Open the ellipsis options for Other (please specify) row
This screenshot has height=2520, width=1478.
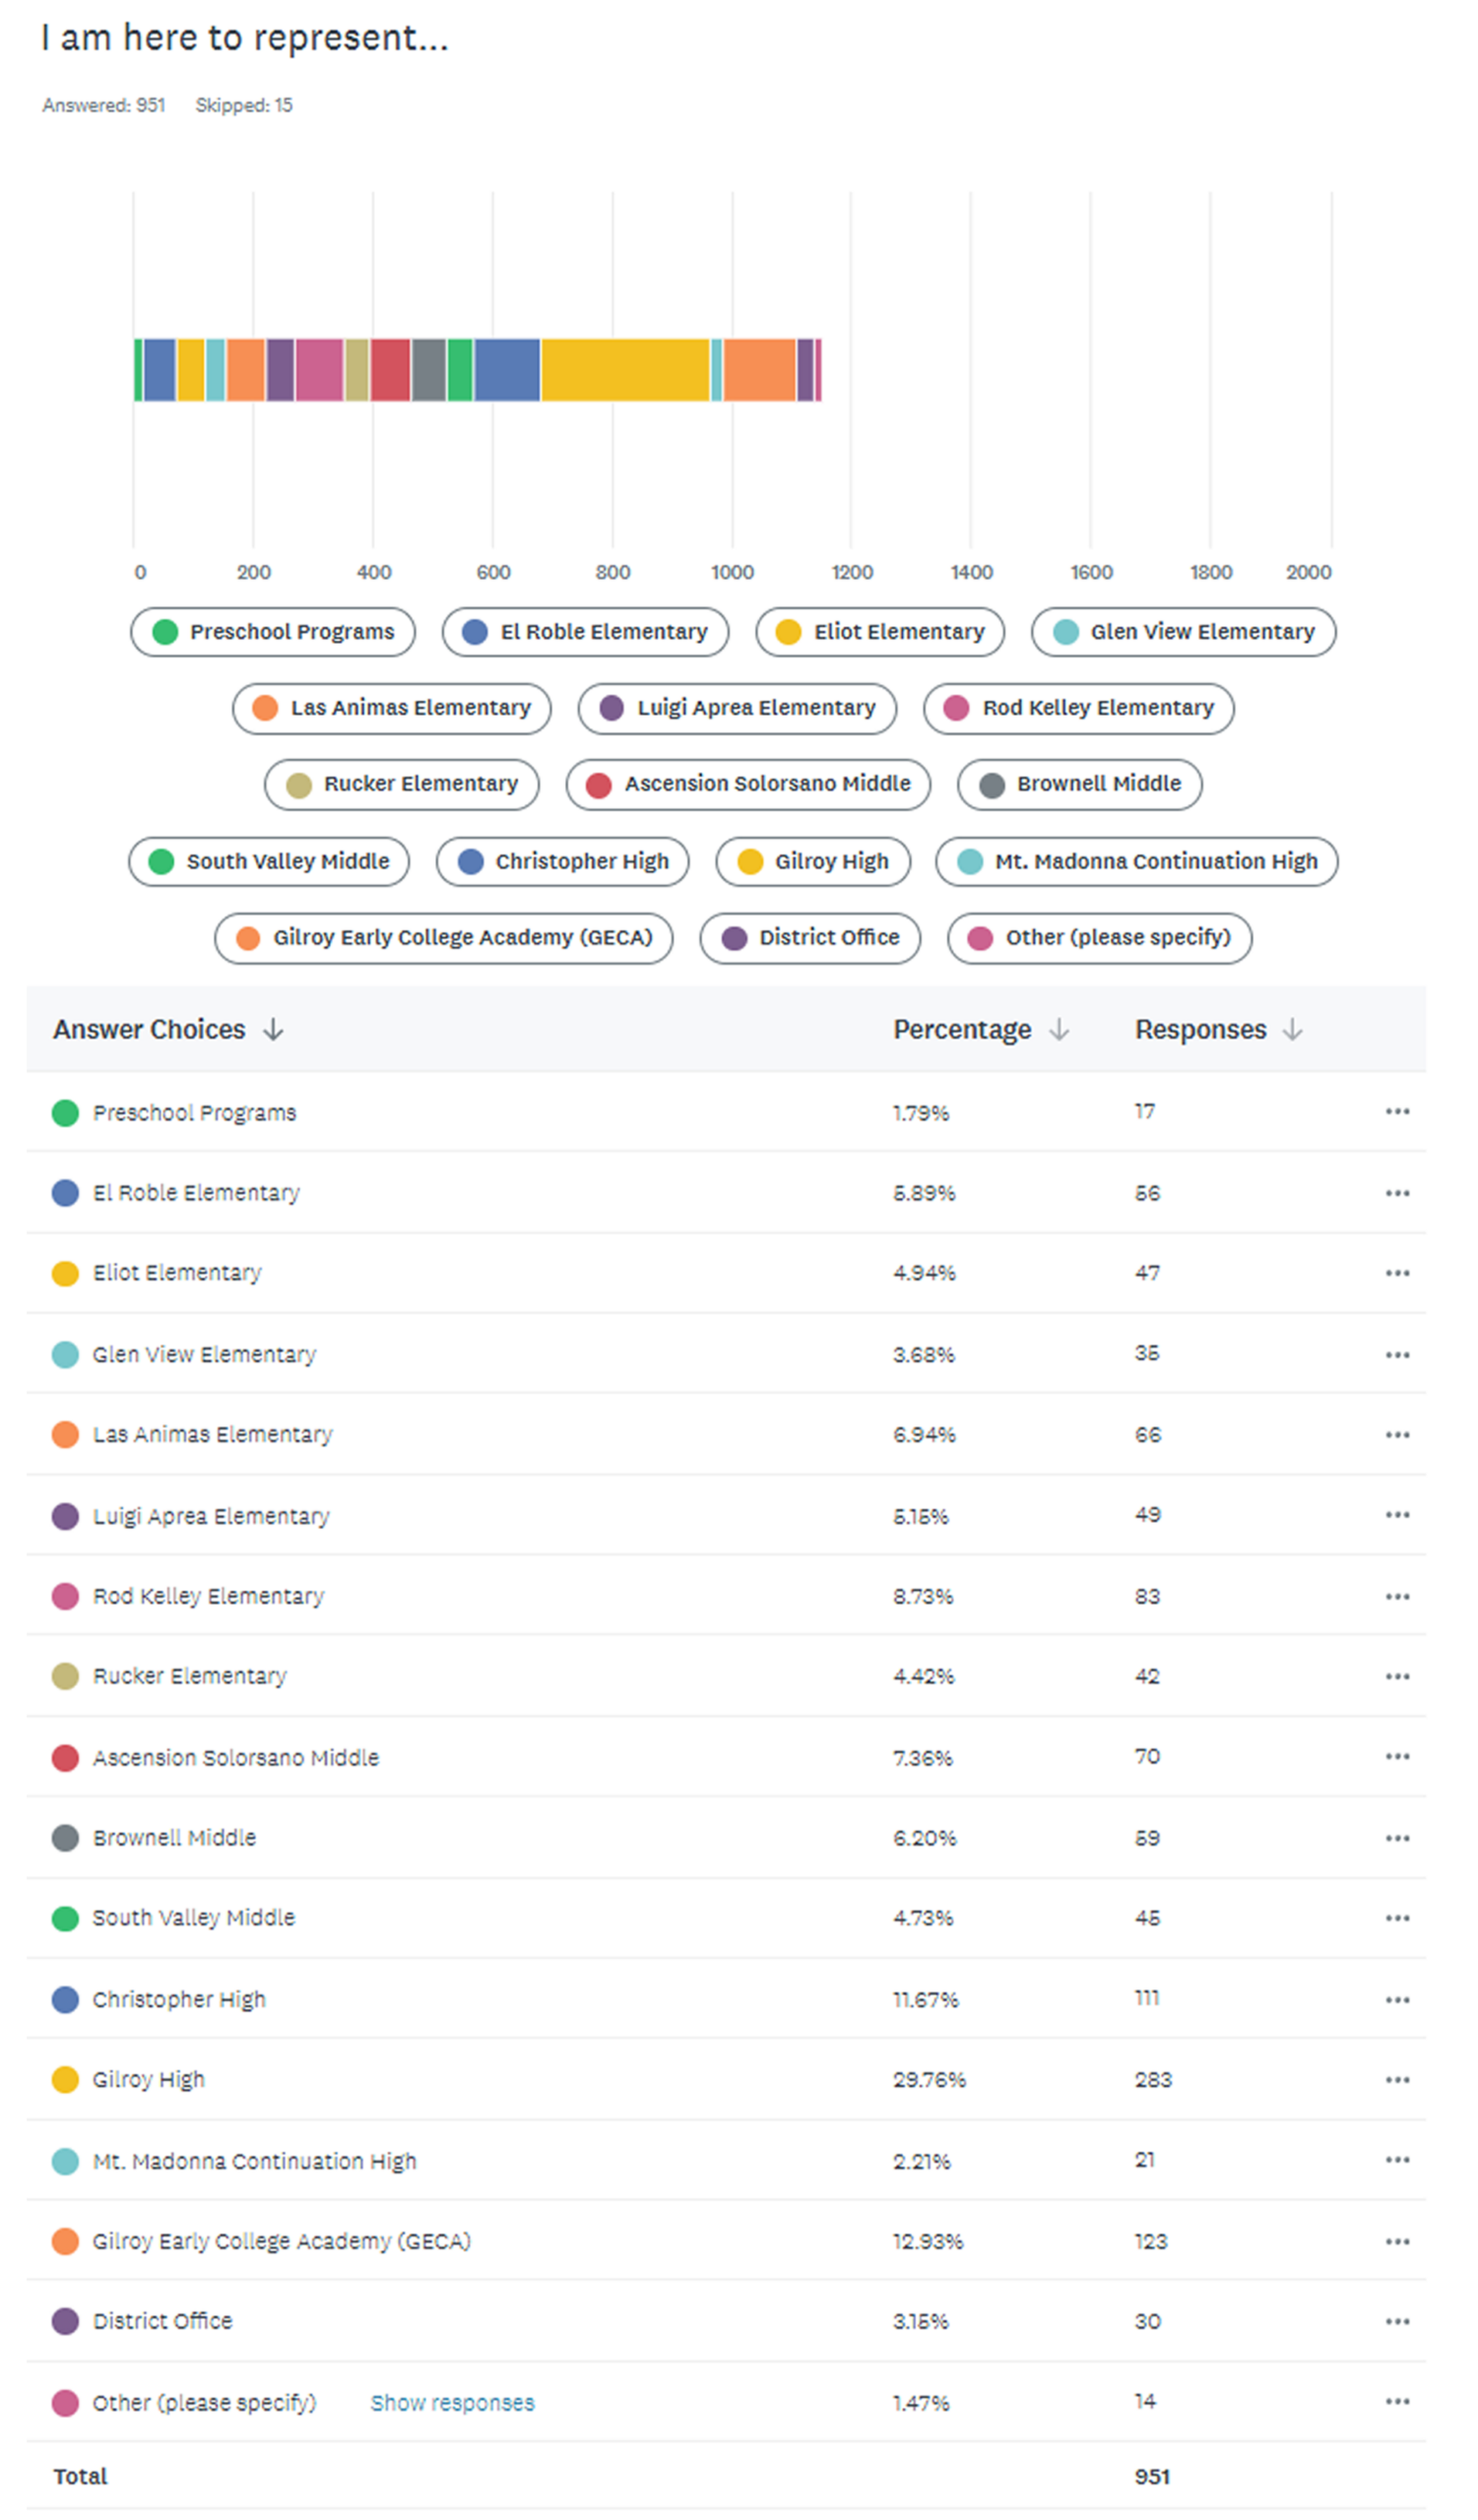(1396, 2401)
